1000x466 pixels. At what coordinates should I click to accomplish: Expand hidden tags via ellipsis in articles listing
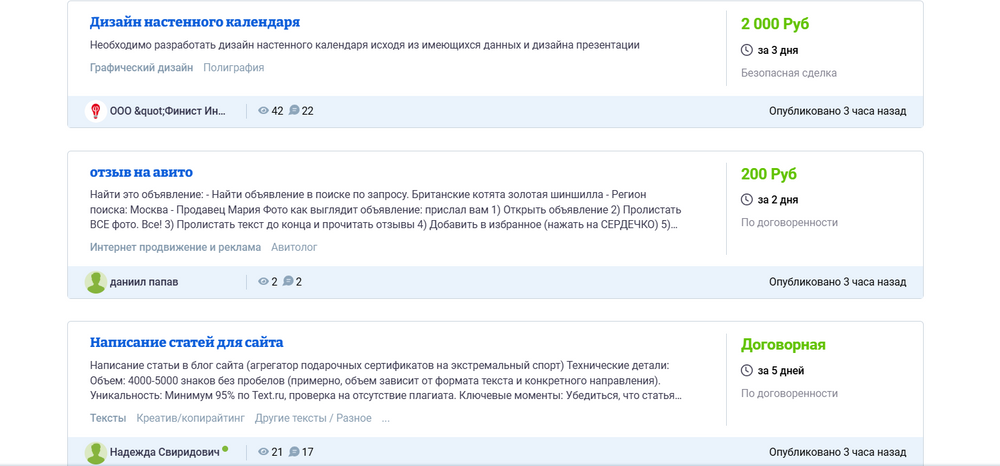(x=386, y=418)
